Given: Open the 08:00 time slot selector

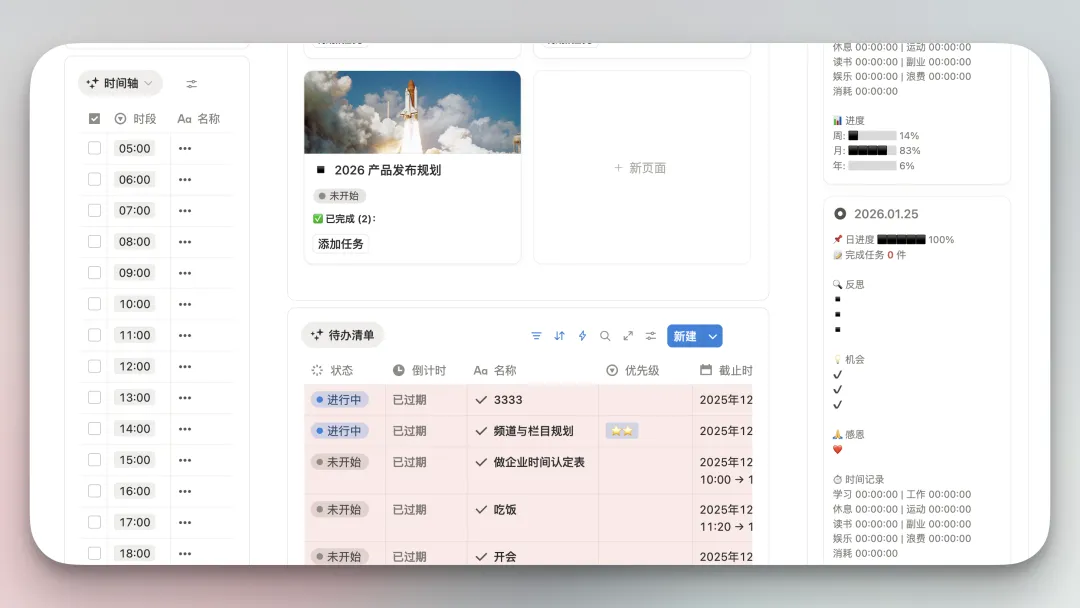Looking at the screenshot, I should [134, 242].
